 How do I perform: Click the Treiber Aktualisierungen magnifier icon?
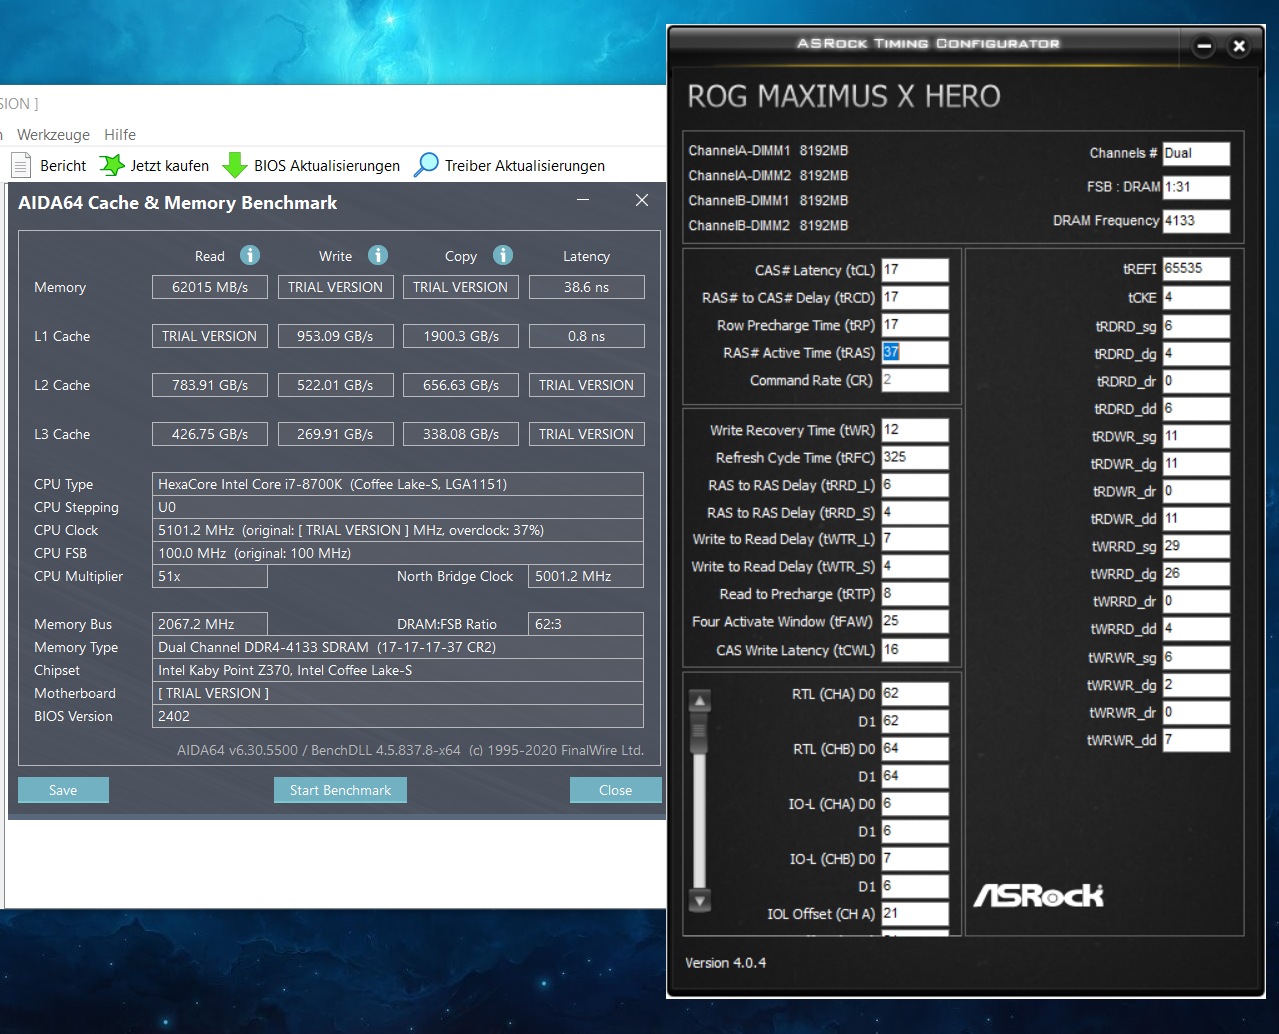coord(426,165)
